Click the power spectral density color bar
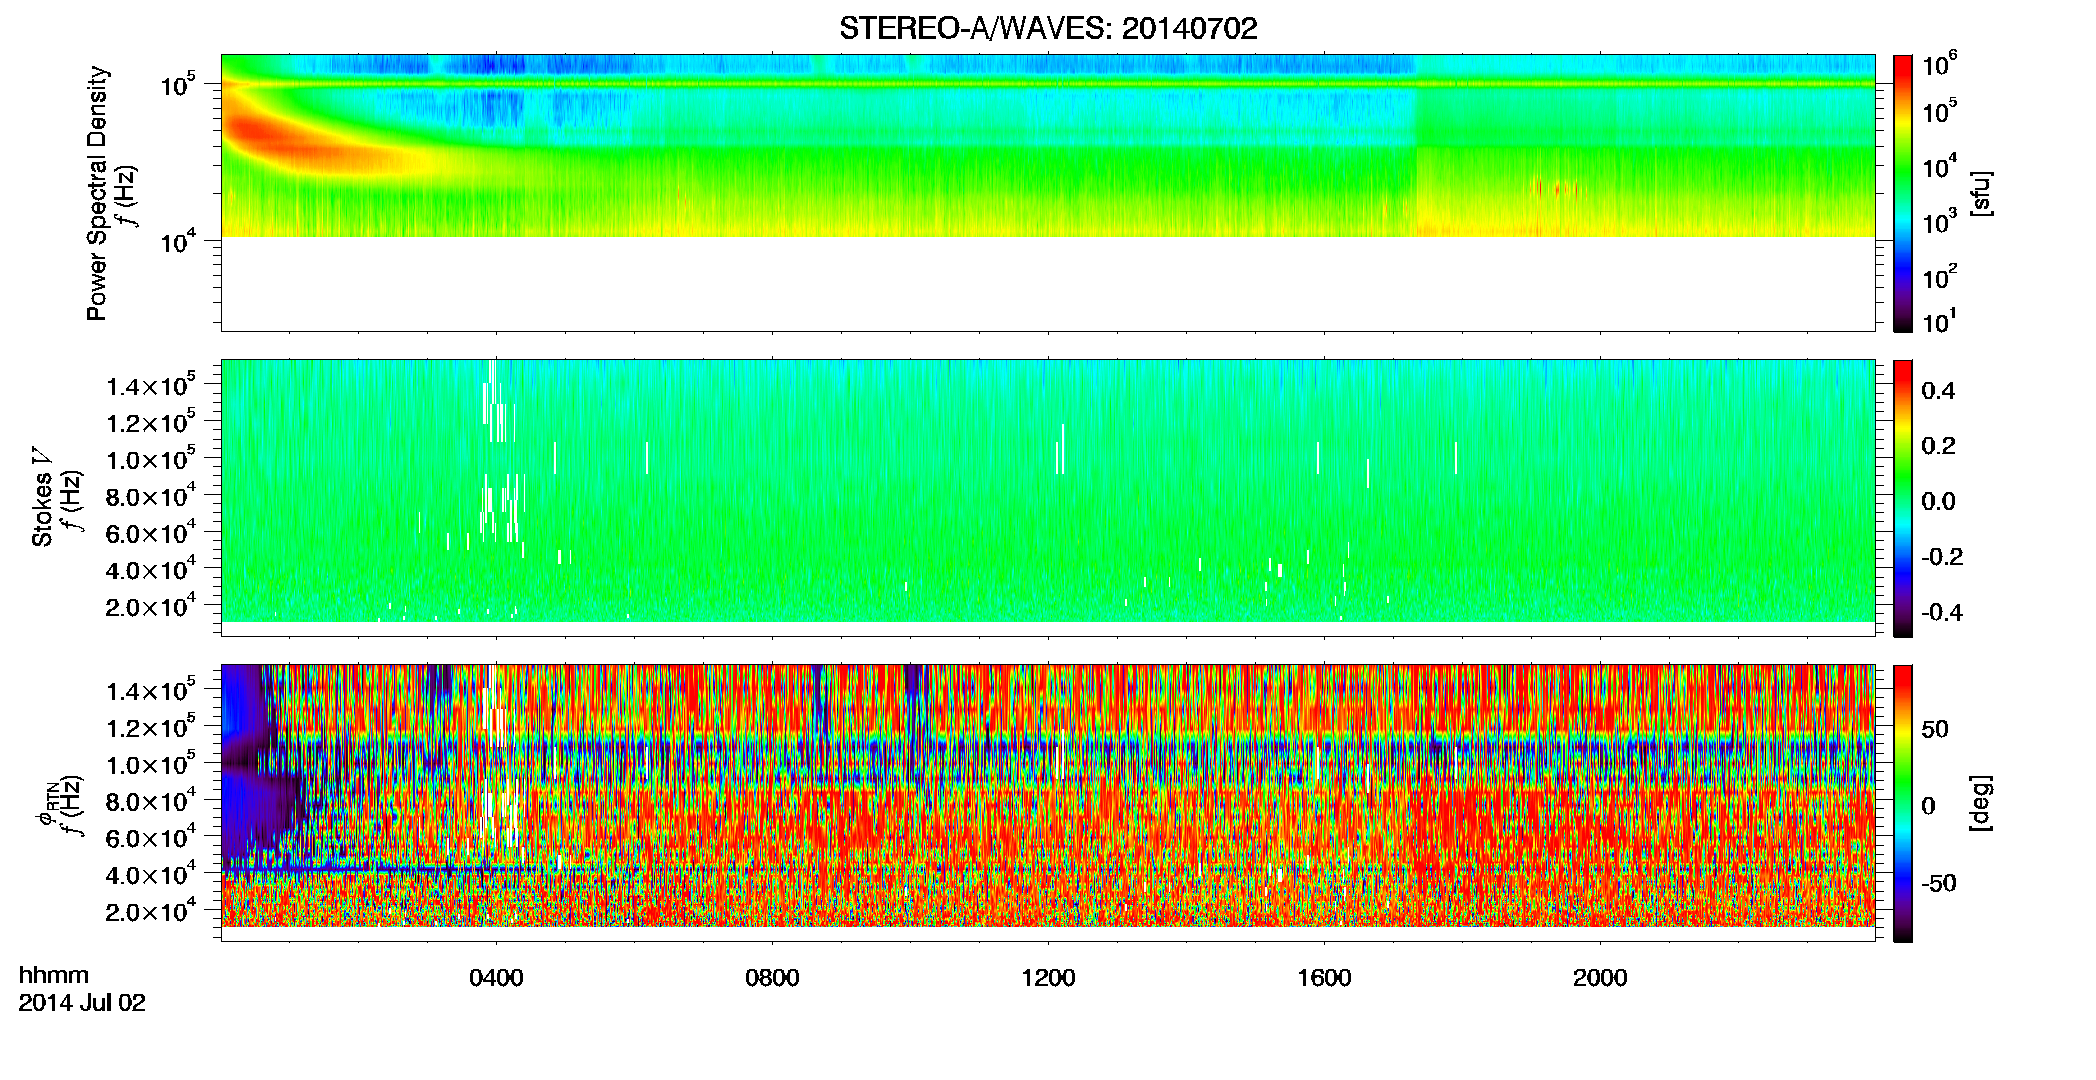Viewport: 2096px width, 1080px height. pyautogui.click(x=1903, y=193)
